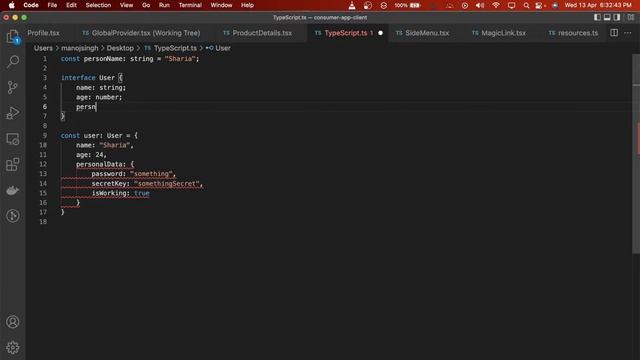Toggle the primary sidebar layout icon

click(x=597, y=17)
